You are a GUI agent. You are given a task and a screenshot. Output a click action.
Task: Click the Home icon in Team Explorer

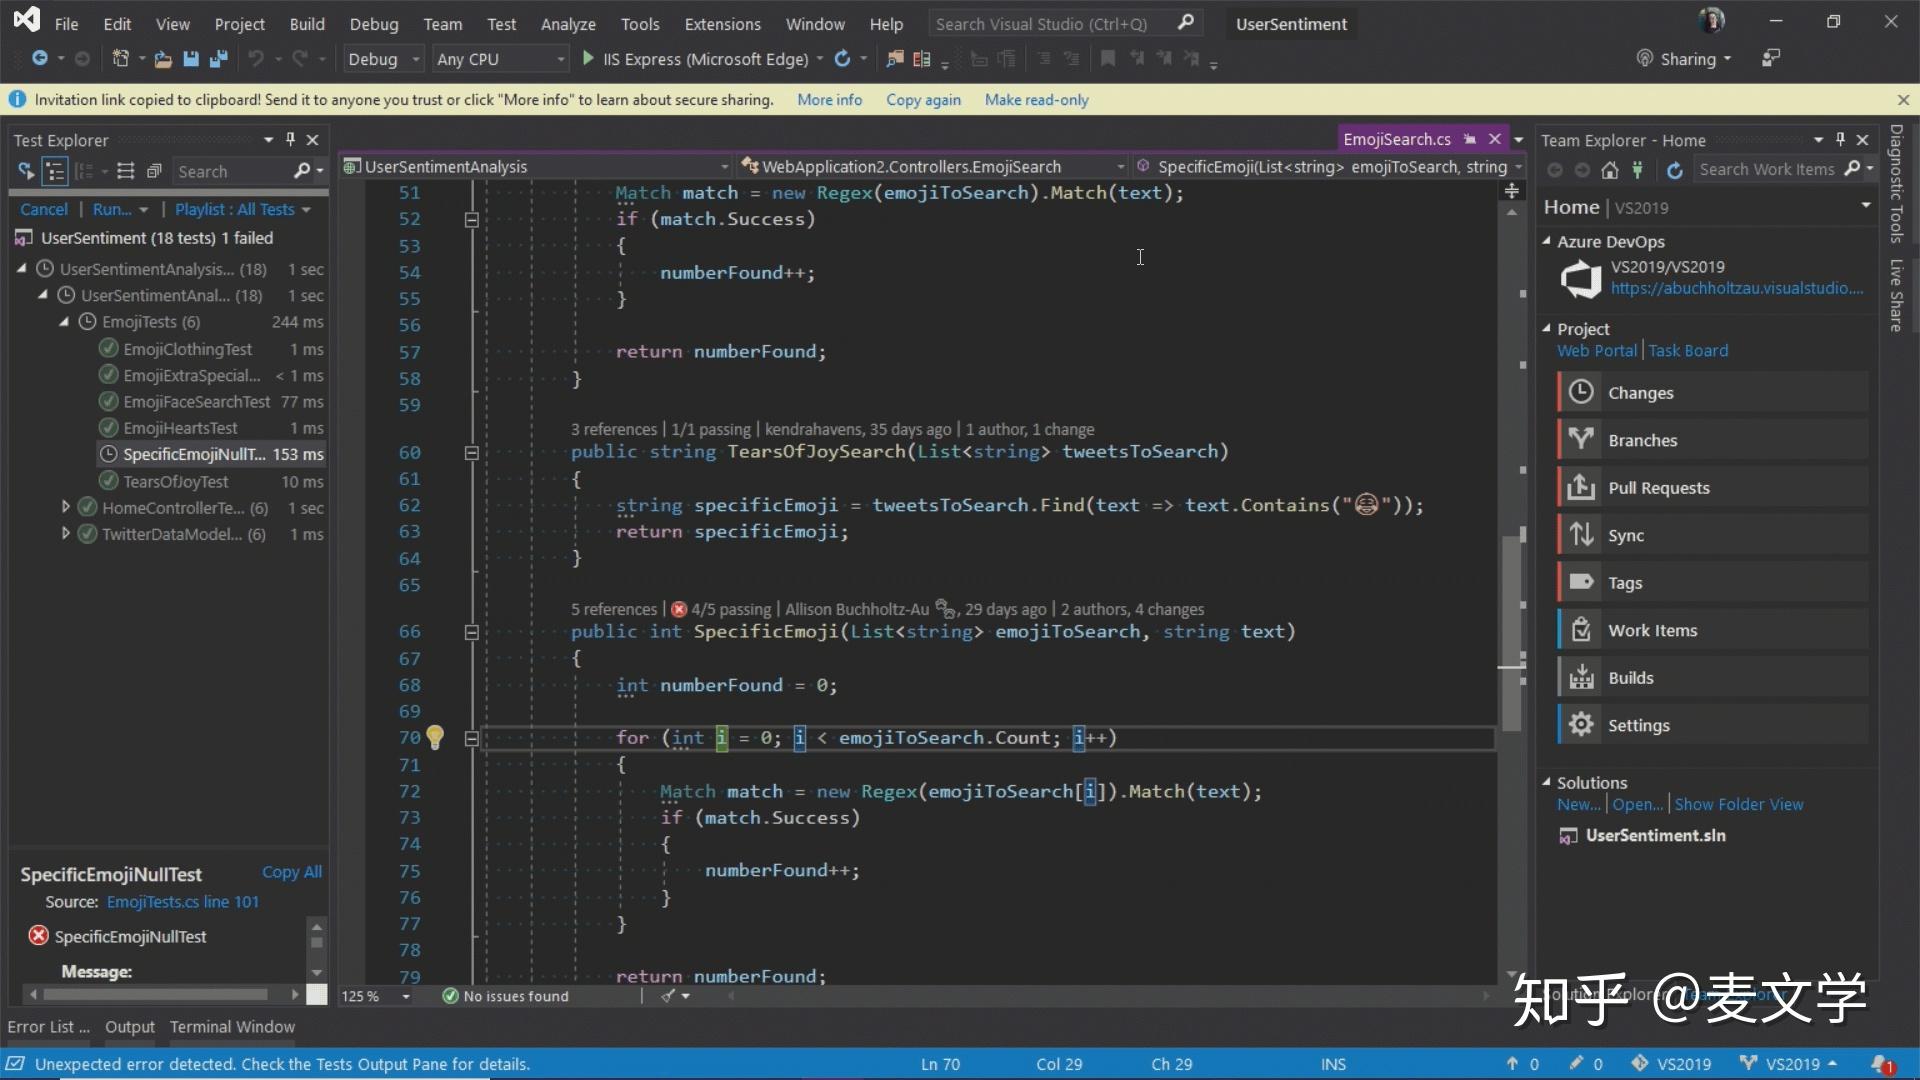pyautogui.click(x=1609, y=170)
